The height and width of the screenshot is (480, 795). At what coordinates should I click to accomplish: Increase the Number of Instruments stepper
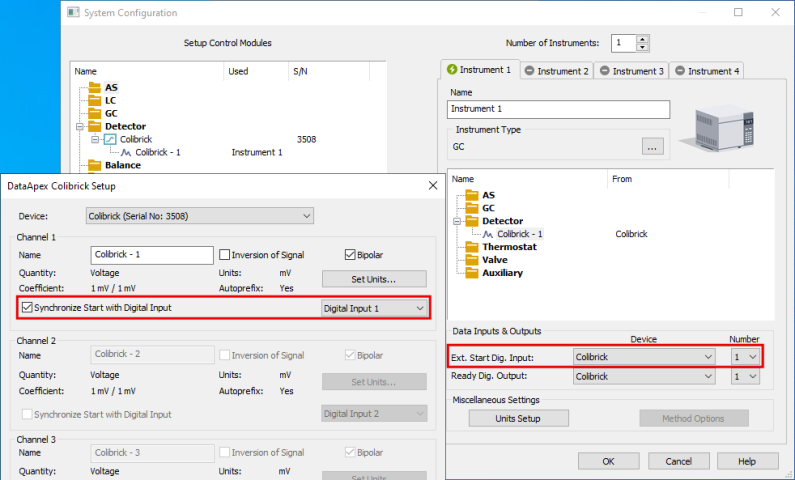(643, 39)
